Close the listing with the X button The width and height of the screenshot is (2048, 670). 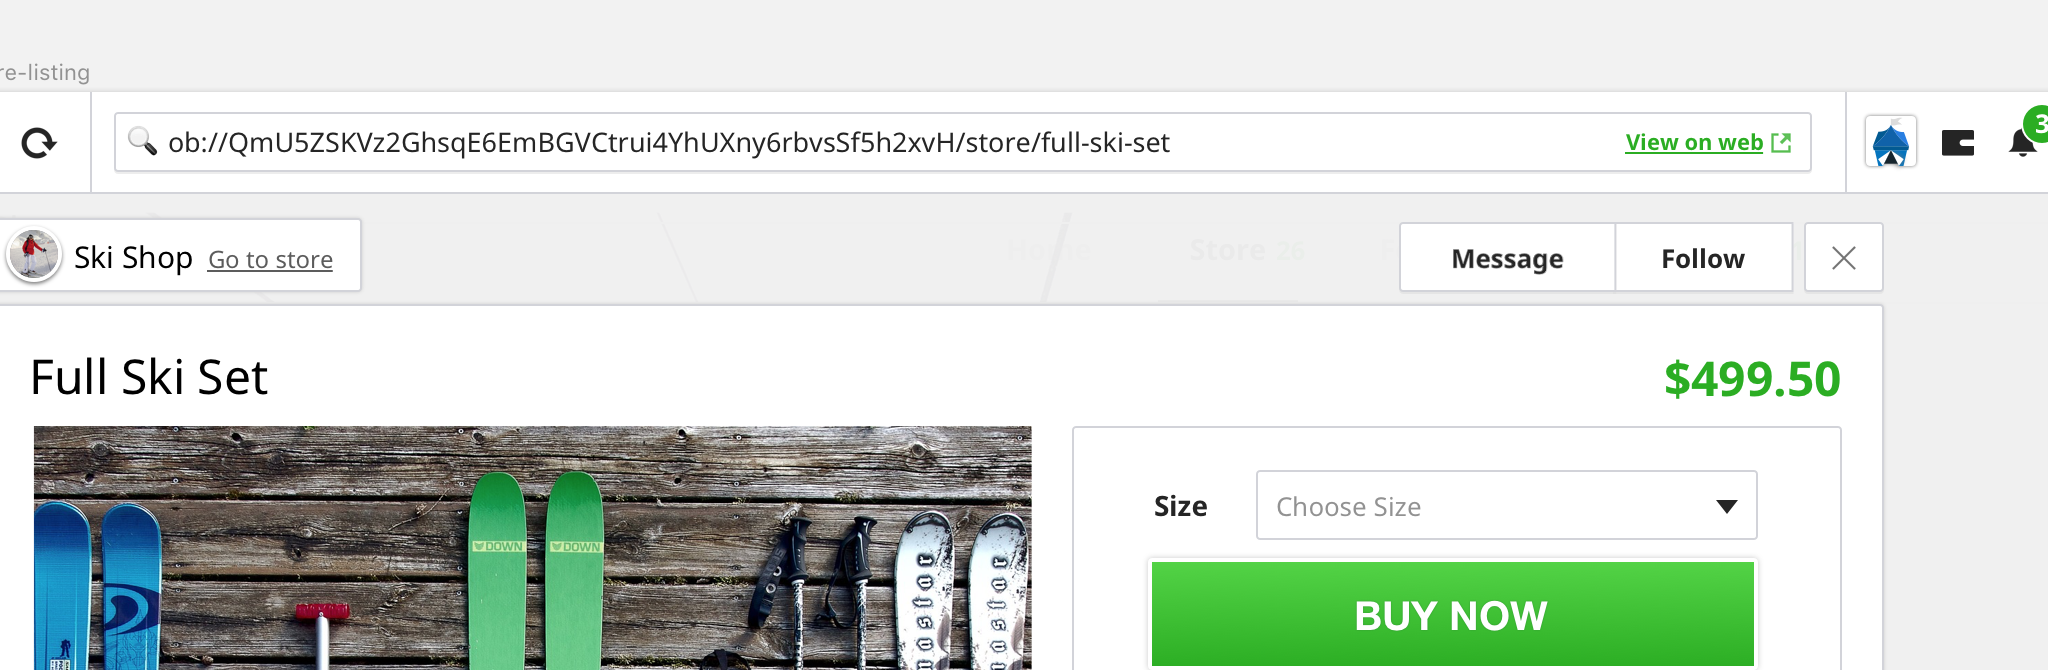[1844, 258]
